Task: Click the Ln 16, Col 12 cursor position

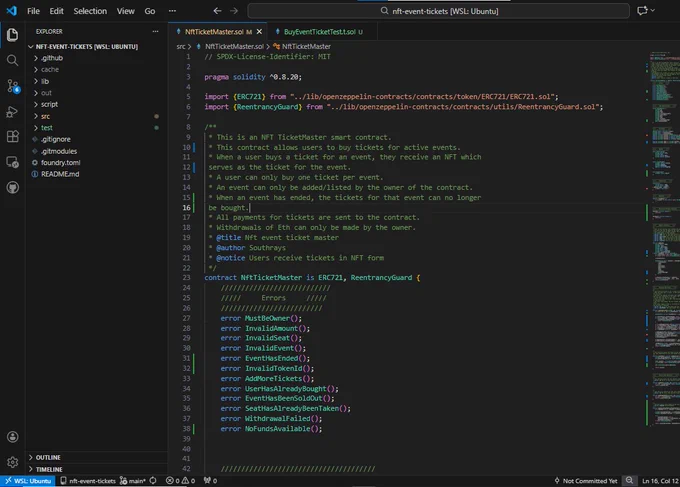Action: tap(660, 480)
